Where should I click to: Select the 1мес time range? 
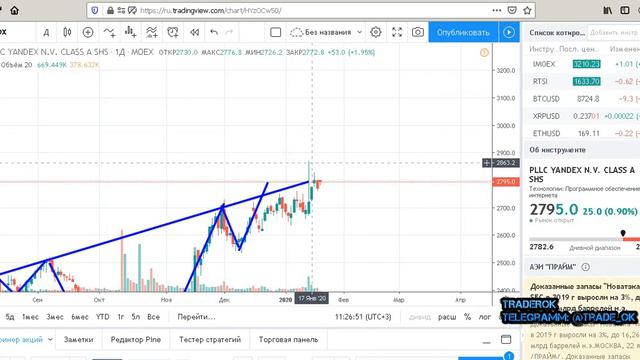coord(30,317)
